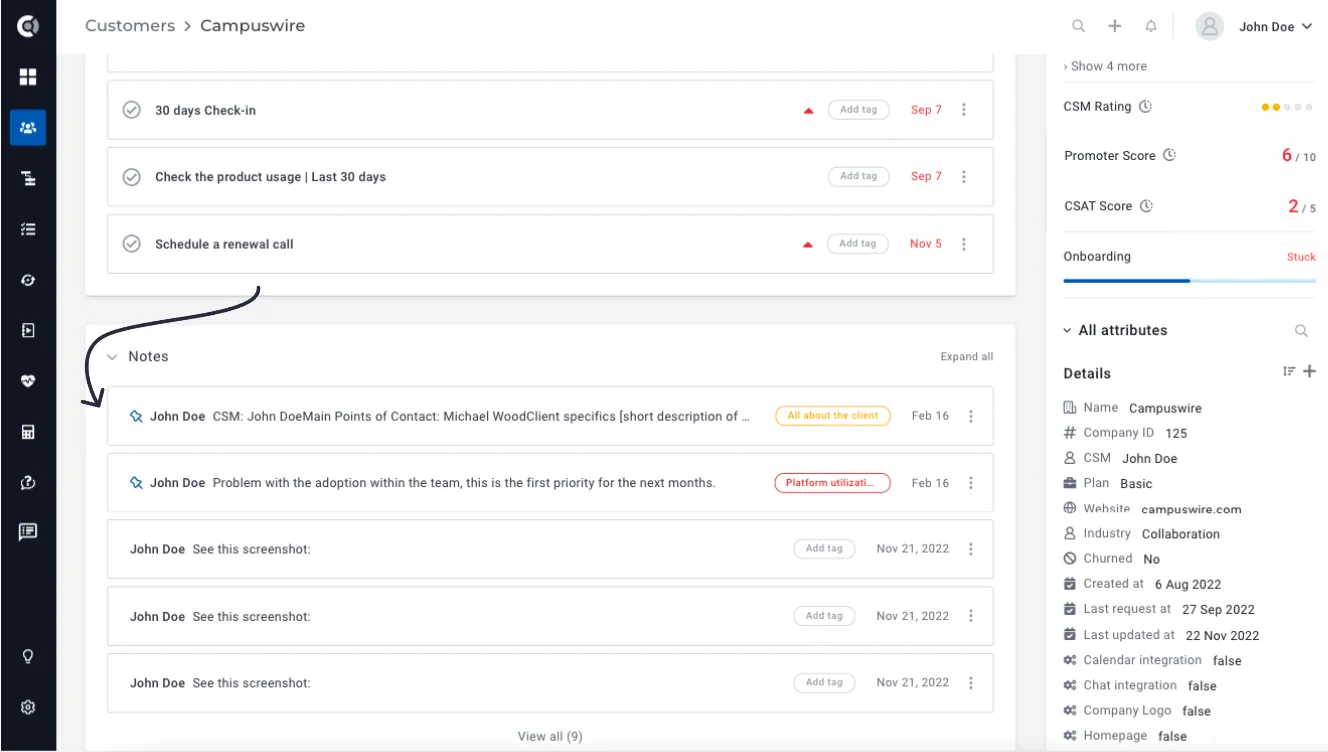
Task: Mark Schedule a renewal call complete
Action: [131, 244]
